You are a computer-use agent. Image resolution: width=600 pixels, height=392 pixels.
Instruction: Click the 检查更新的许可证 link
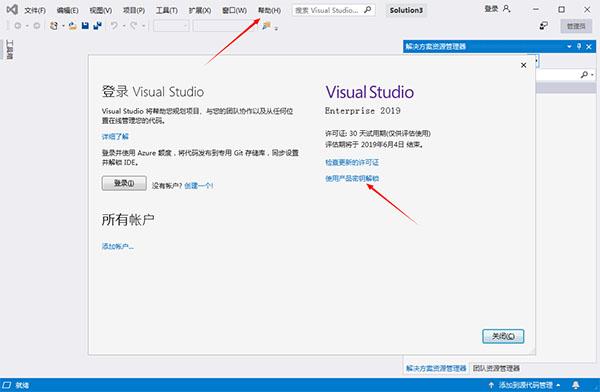[x=352, y=162]
